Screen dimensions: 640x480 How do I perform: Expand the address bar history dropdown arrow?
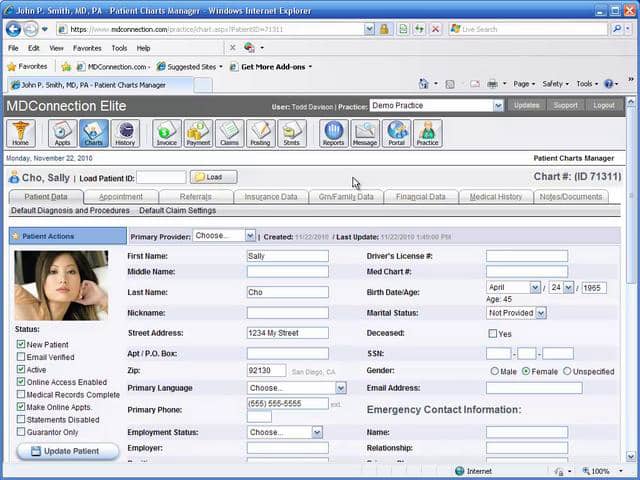pyautogui.click(x=369, y=29)
